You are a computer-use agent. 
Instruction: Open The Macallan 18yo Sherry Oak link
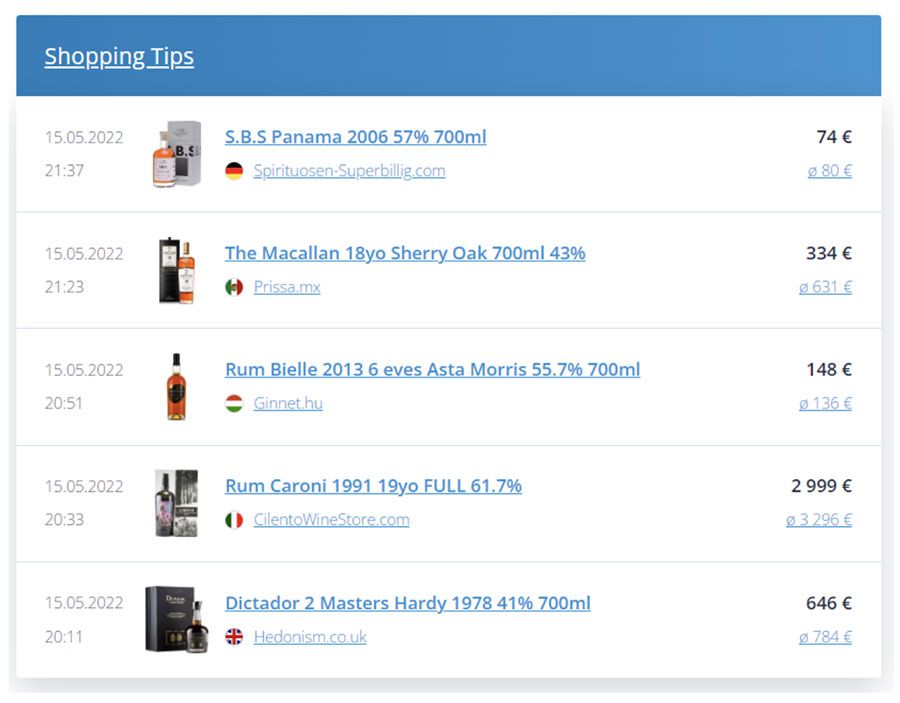point(405,253)
